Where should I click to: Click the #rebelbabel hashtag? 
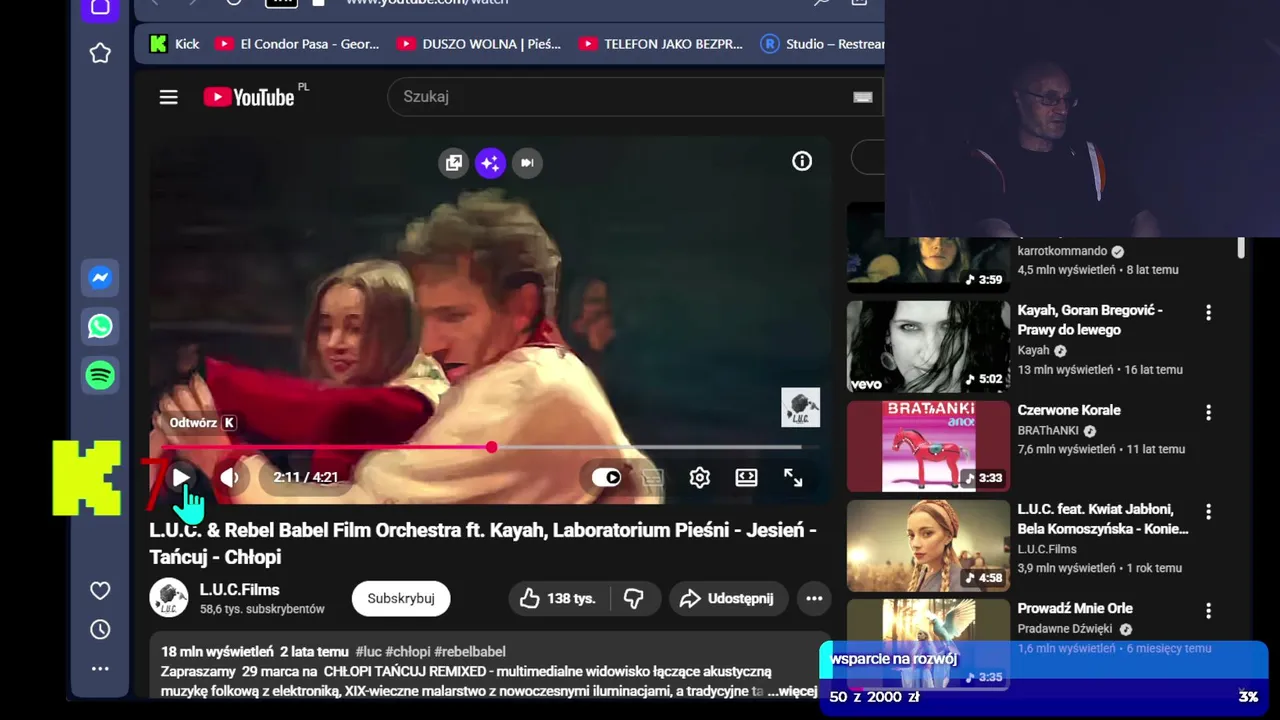470,652
